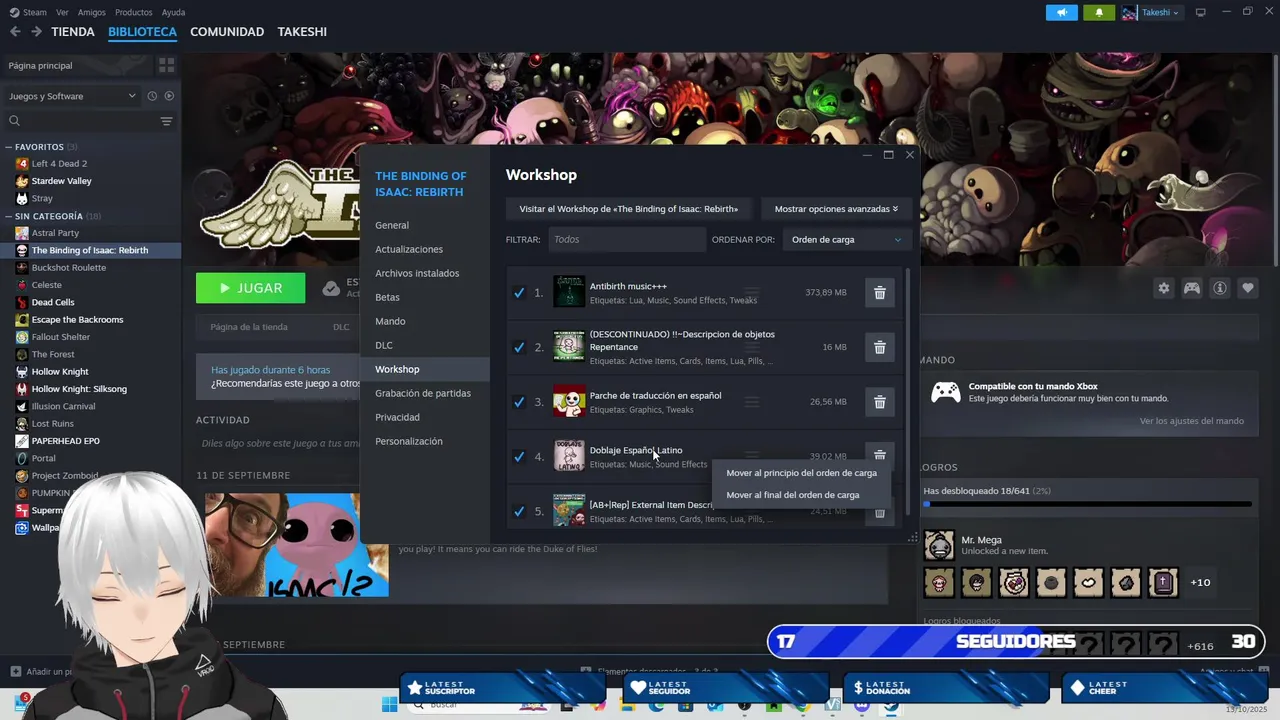Click the Workshop list scrollbar

coord(908,390)
